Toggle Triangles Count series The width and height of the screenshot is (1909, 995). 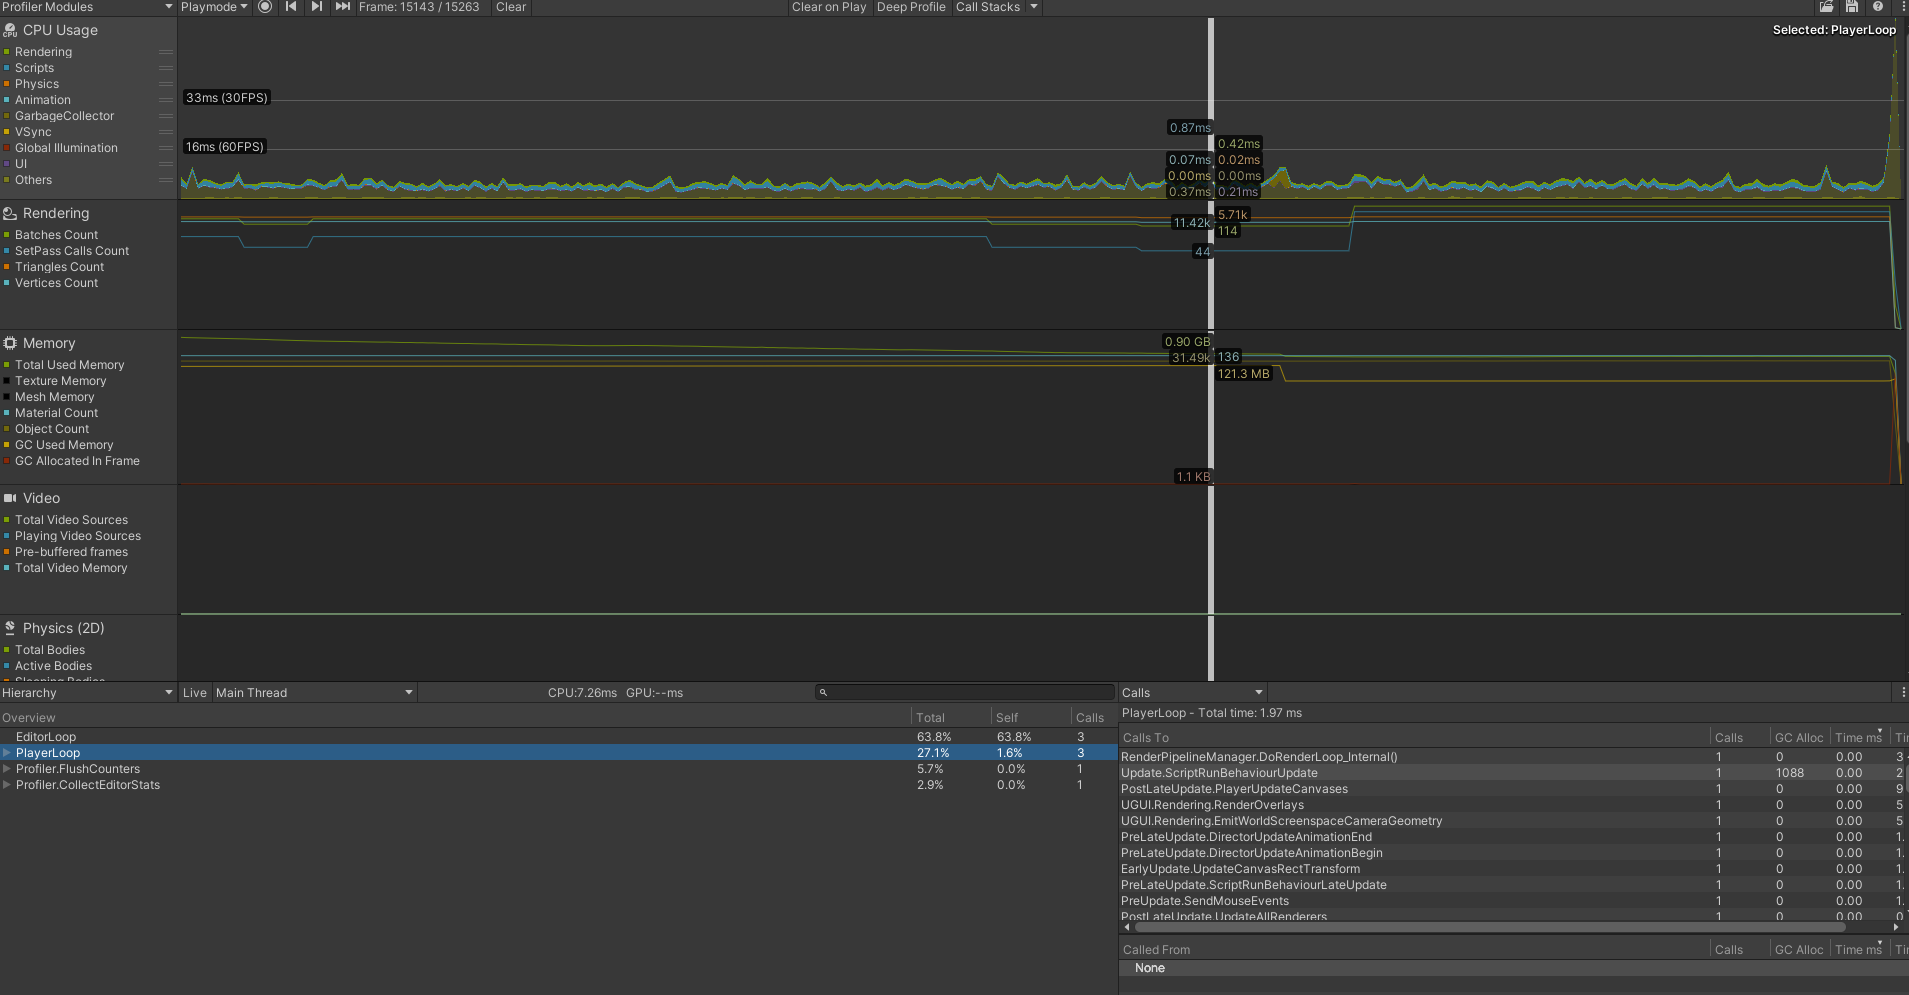point(7,267)
